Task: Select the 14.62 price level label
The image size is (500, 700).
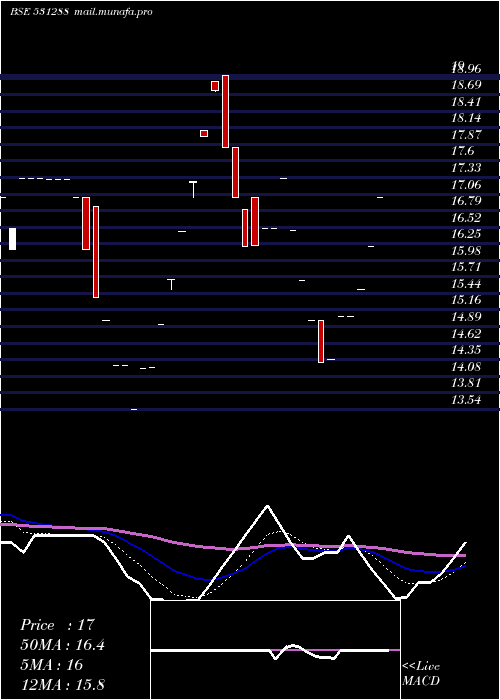Action: pyautogui.click(x=467, y=333)
